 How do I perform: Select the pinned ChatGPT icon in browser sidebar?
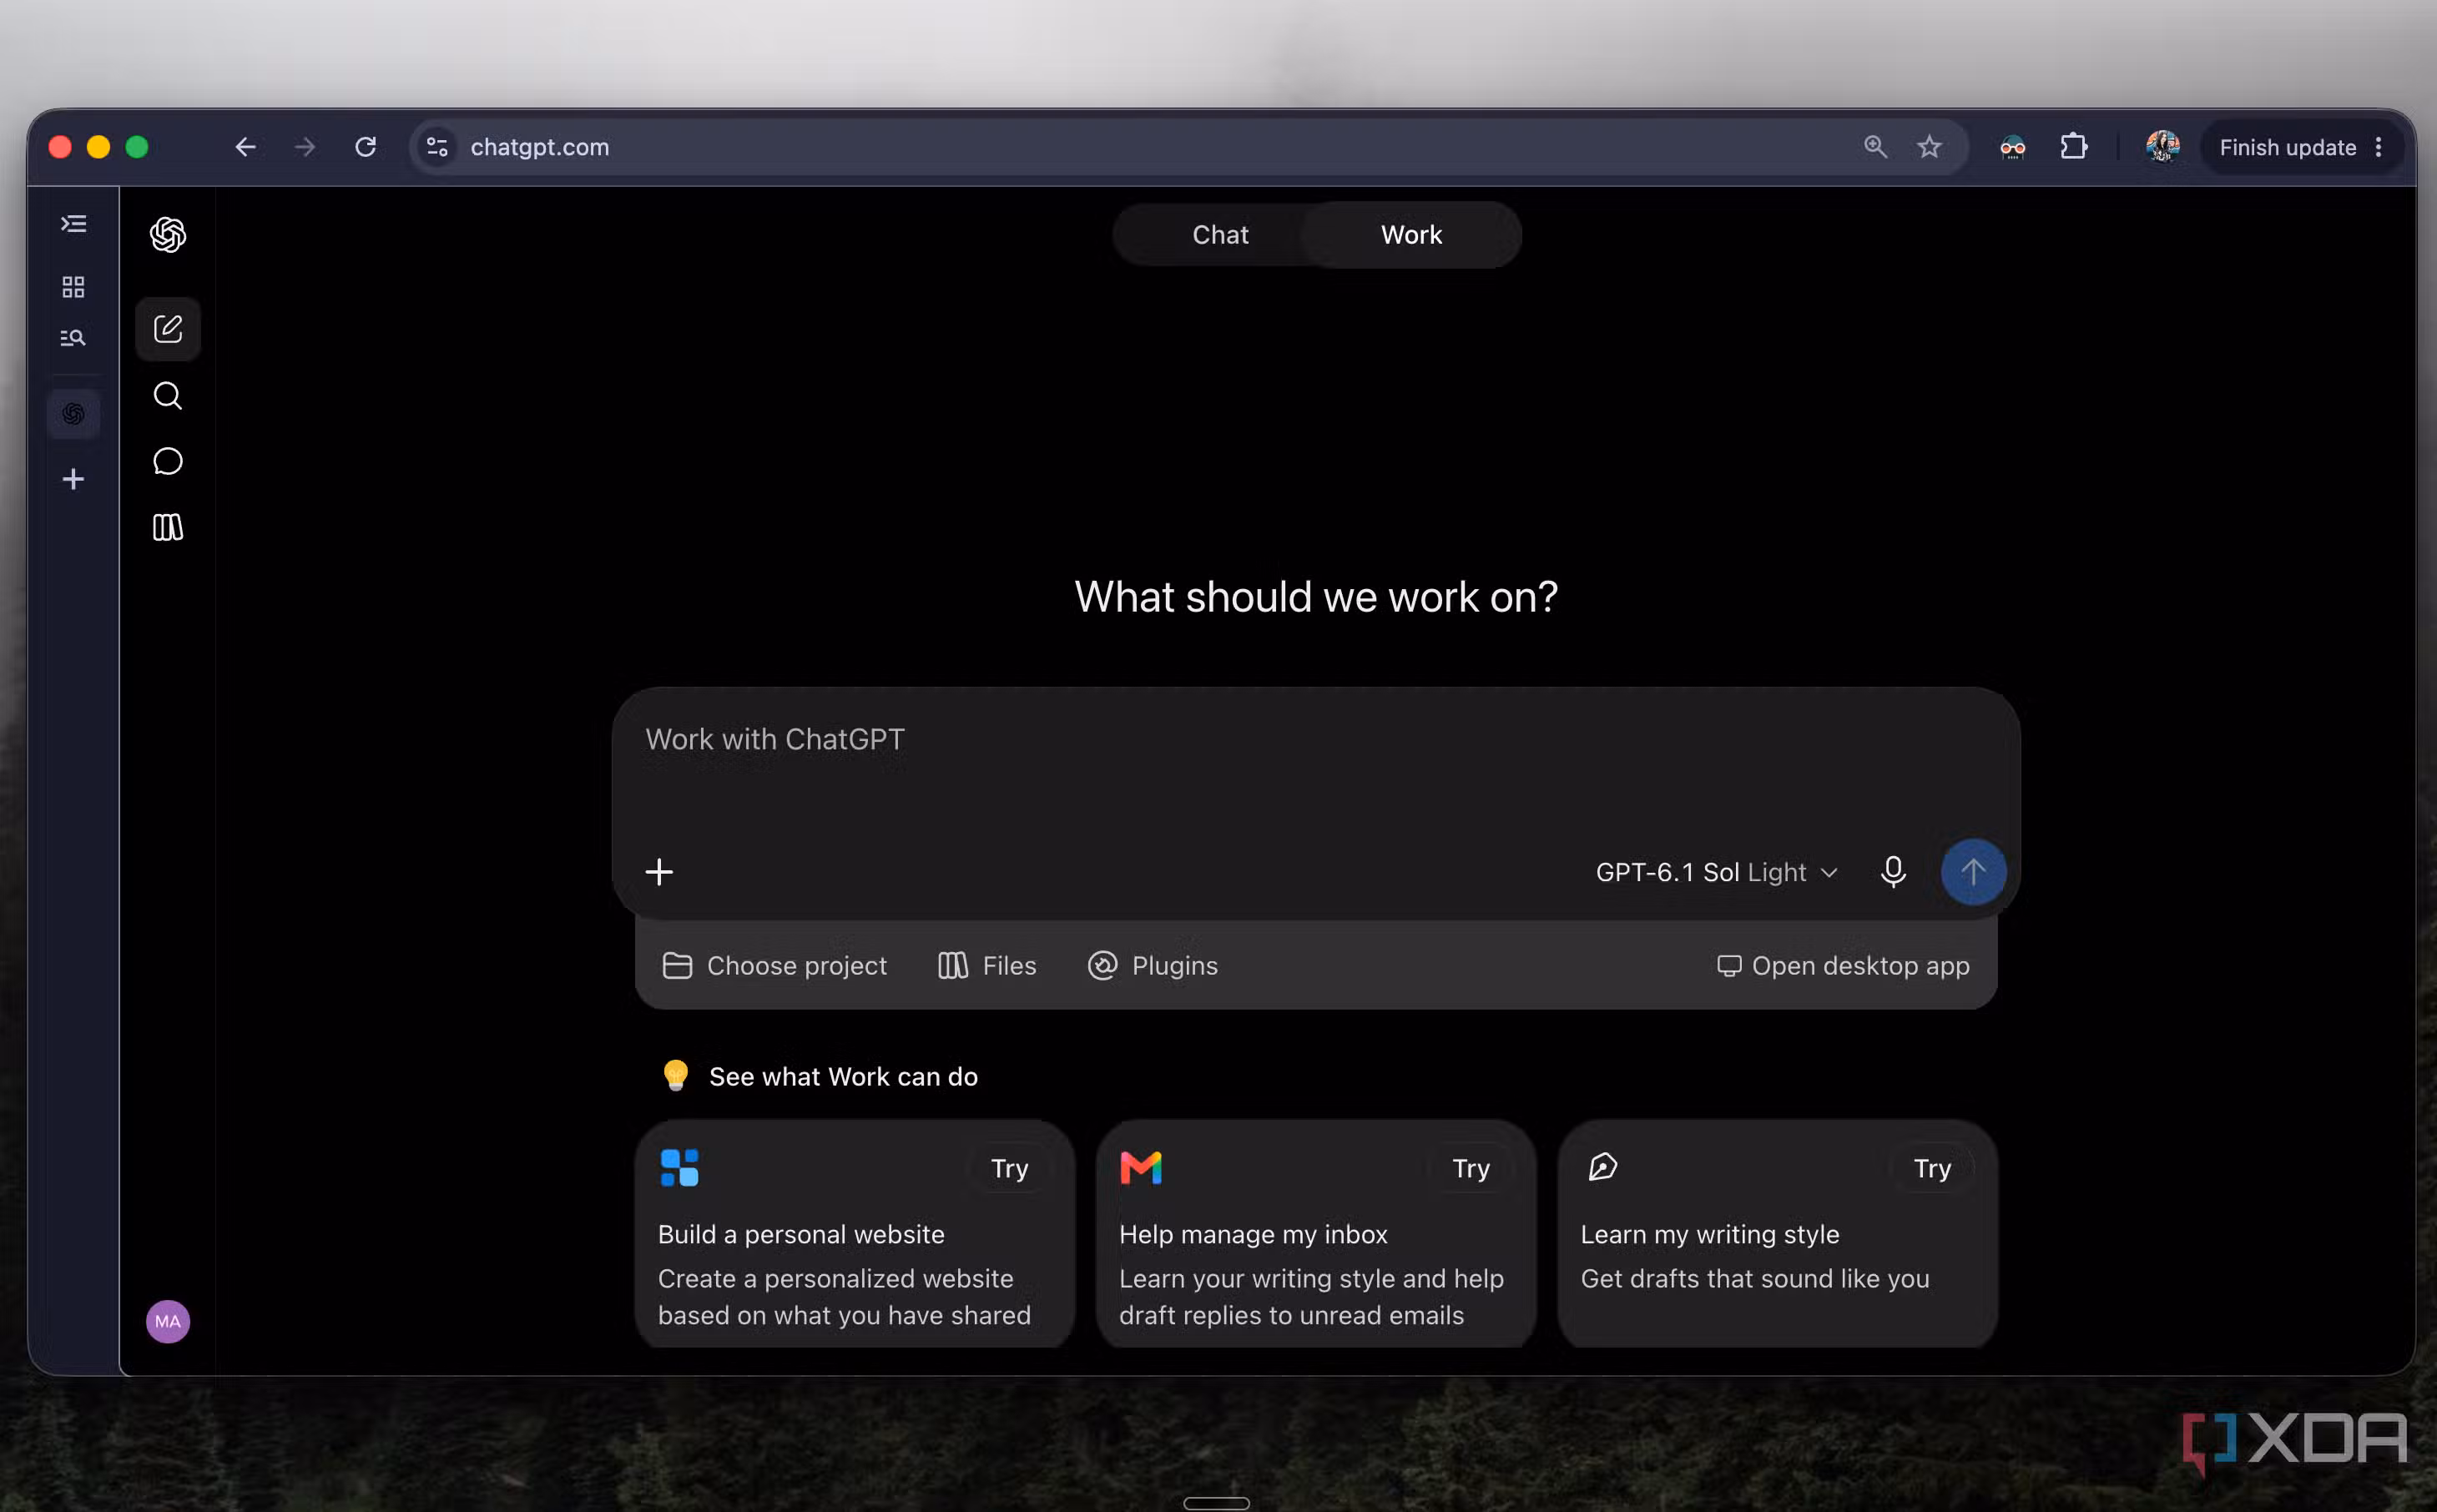tap(73, 414)
